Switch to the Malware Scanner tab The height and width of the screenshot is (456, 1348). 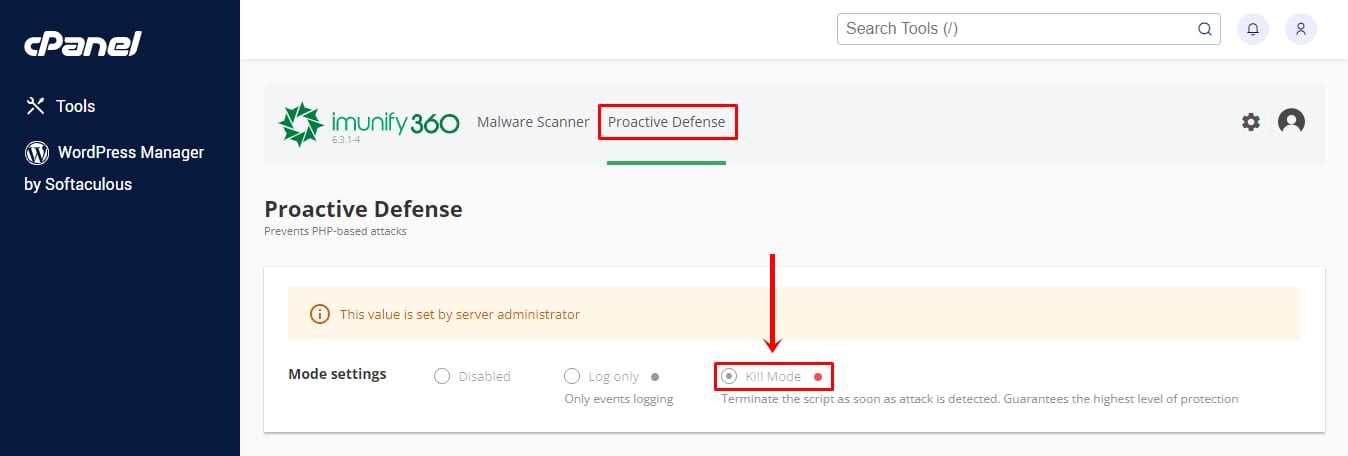[533, 122]
